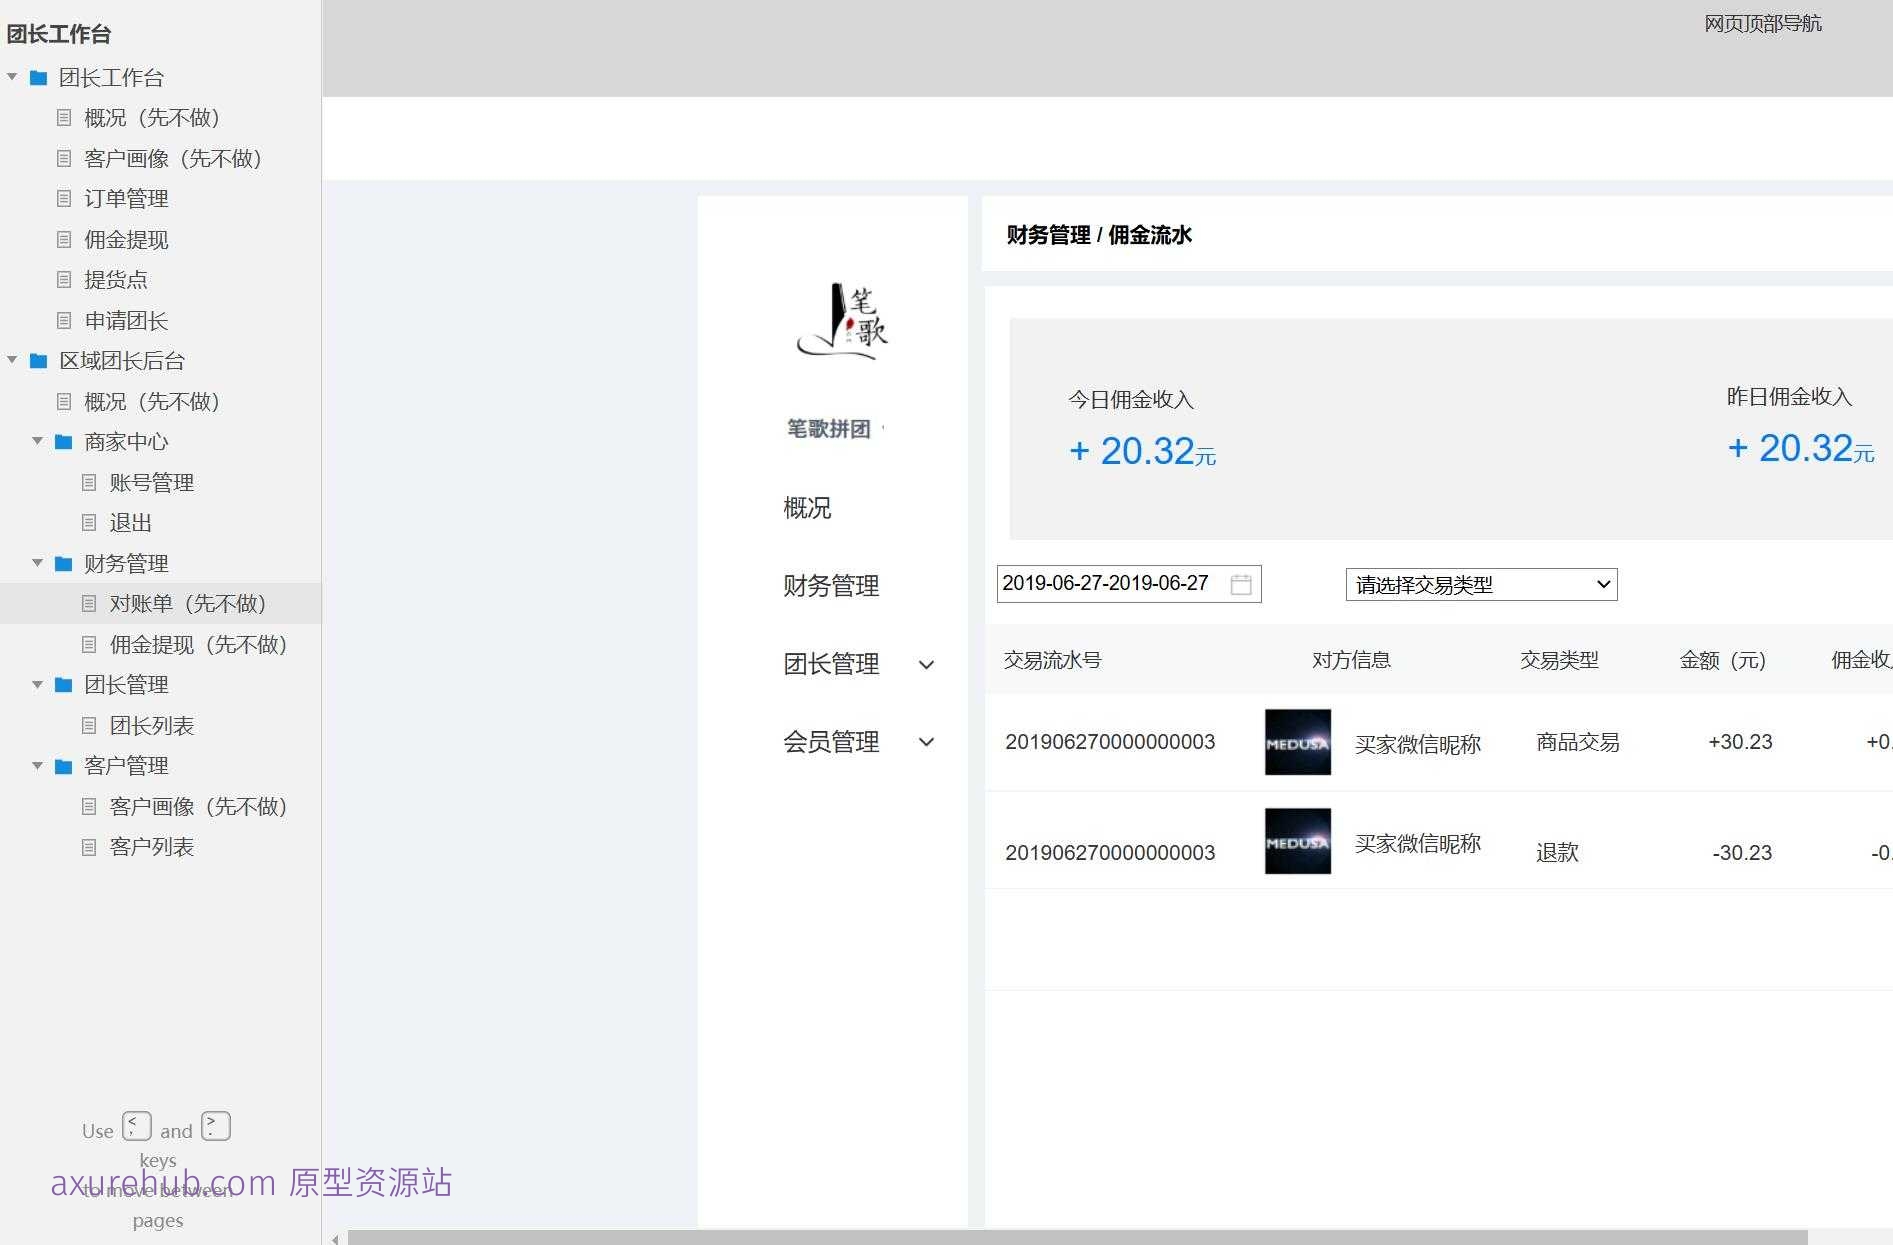
Task: Collapse the 区域团长后台 tree section
Action: point(12,360)
